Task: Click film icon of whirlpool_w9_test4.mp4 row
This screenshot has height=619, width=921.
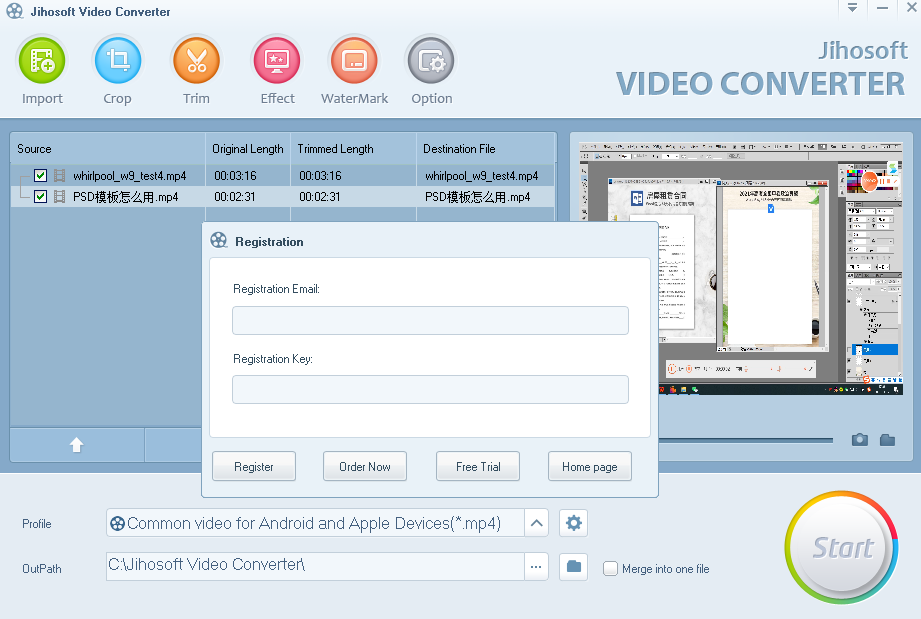Action: click(x=59, y=176)
